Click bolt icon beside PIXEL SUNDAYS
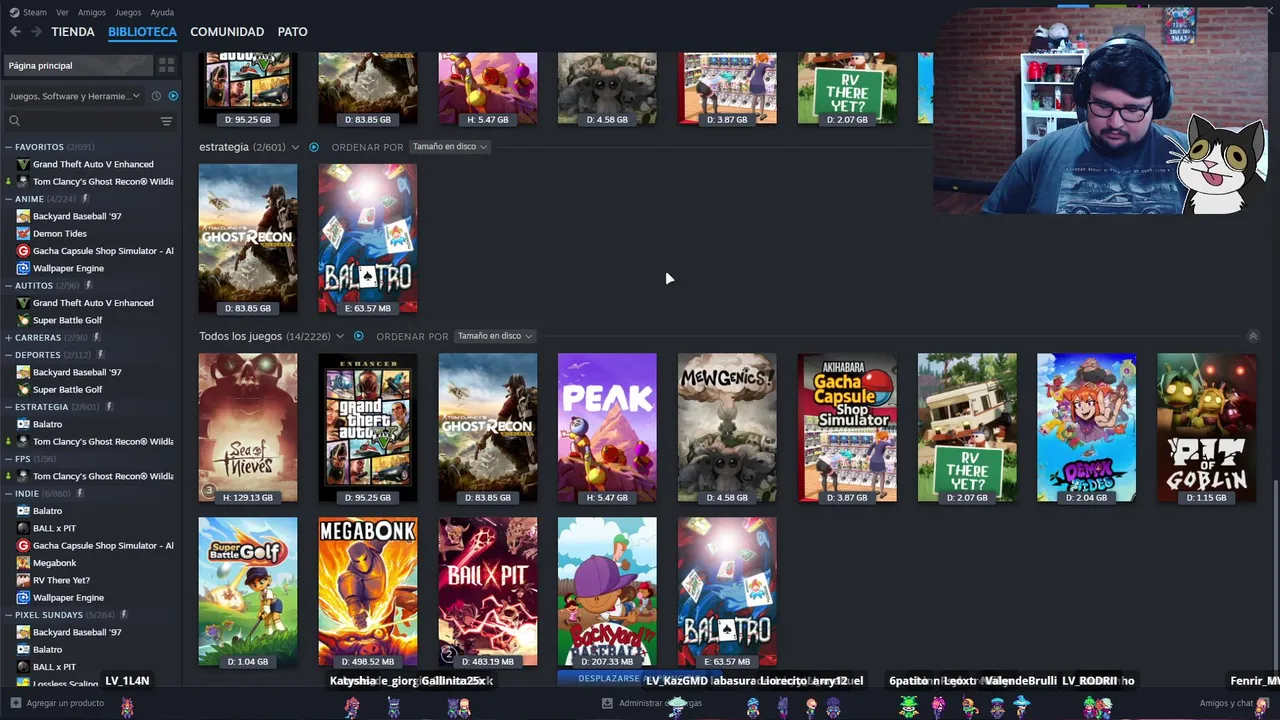 pyautogui.click(x=124, y=615)
